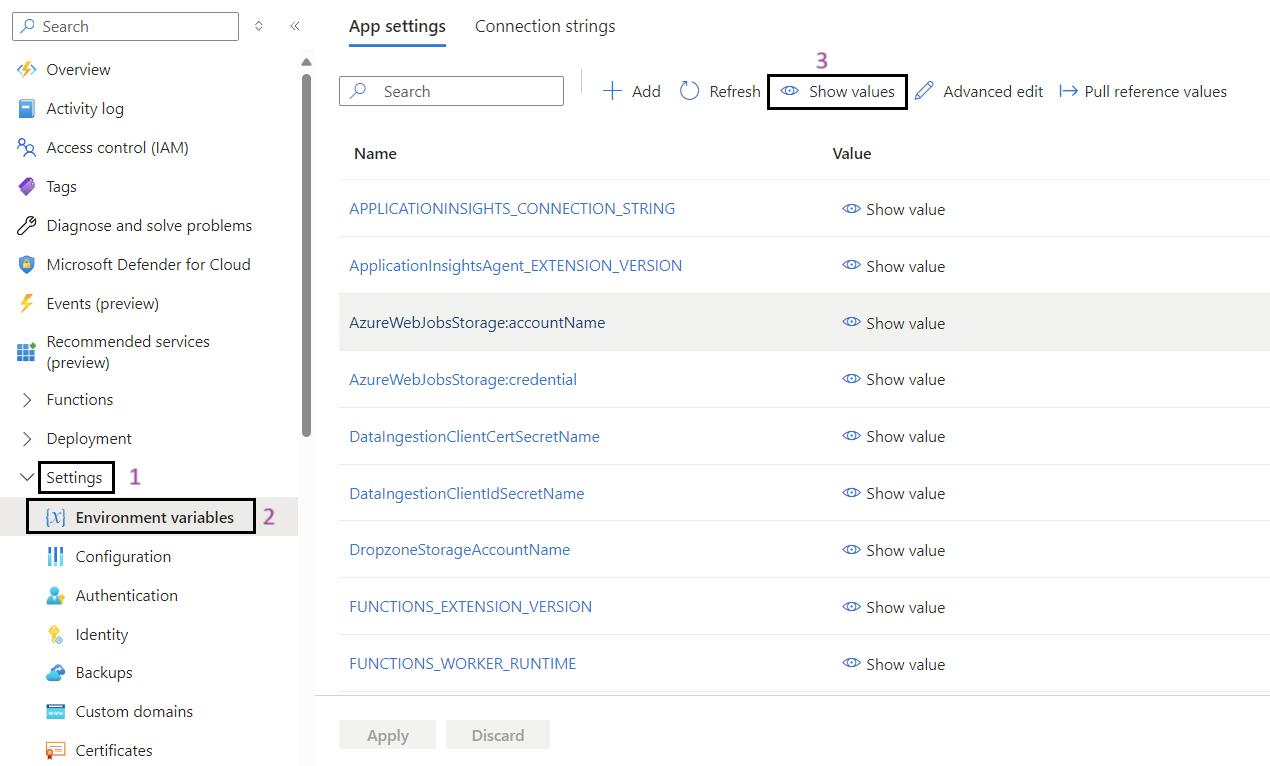Screen dimensions: 1270x766
Task: Toggle Show values for all settings
Action: tap(837, 91)
